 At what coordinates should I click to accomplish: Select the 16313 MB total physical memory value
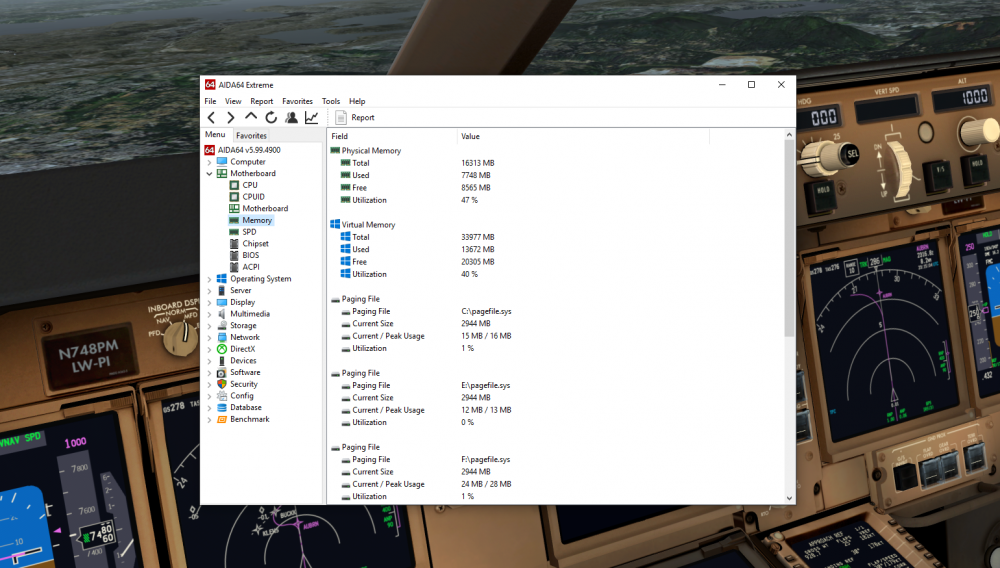[x=478, y=163]
